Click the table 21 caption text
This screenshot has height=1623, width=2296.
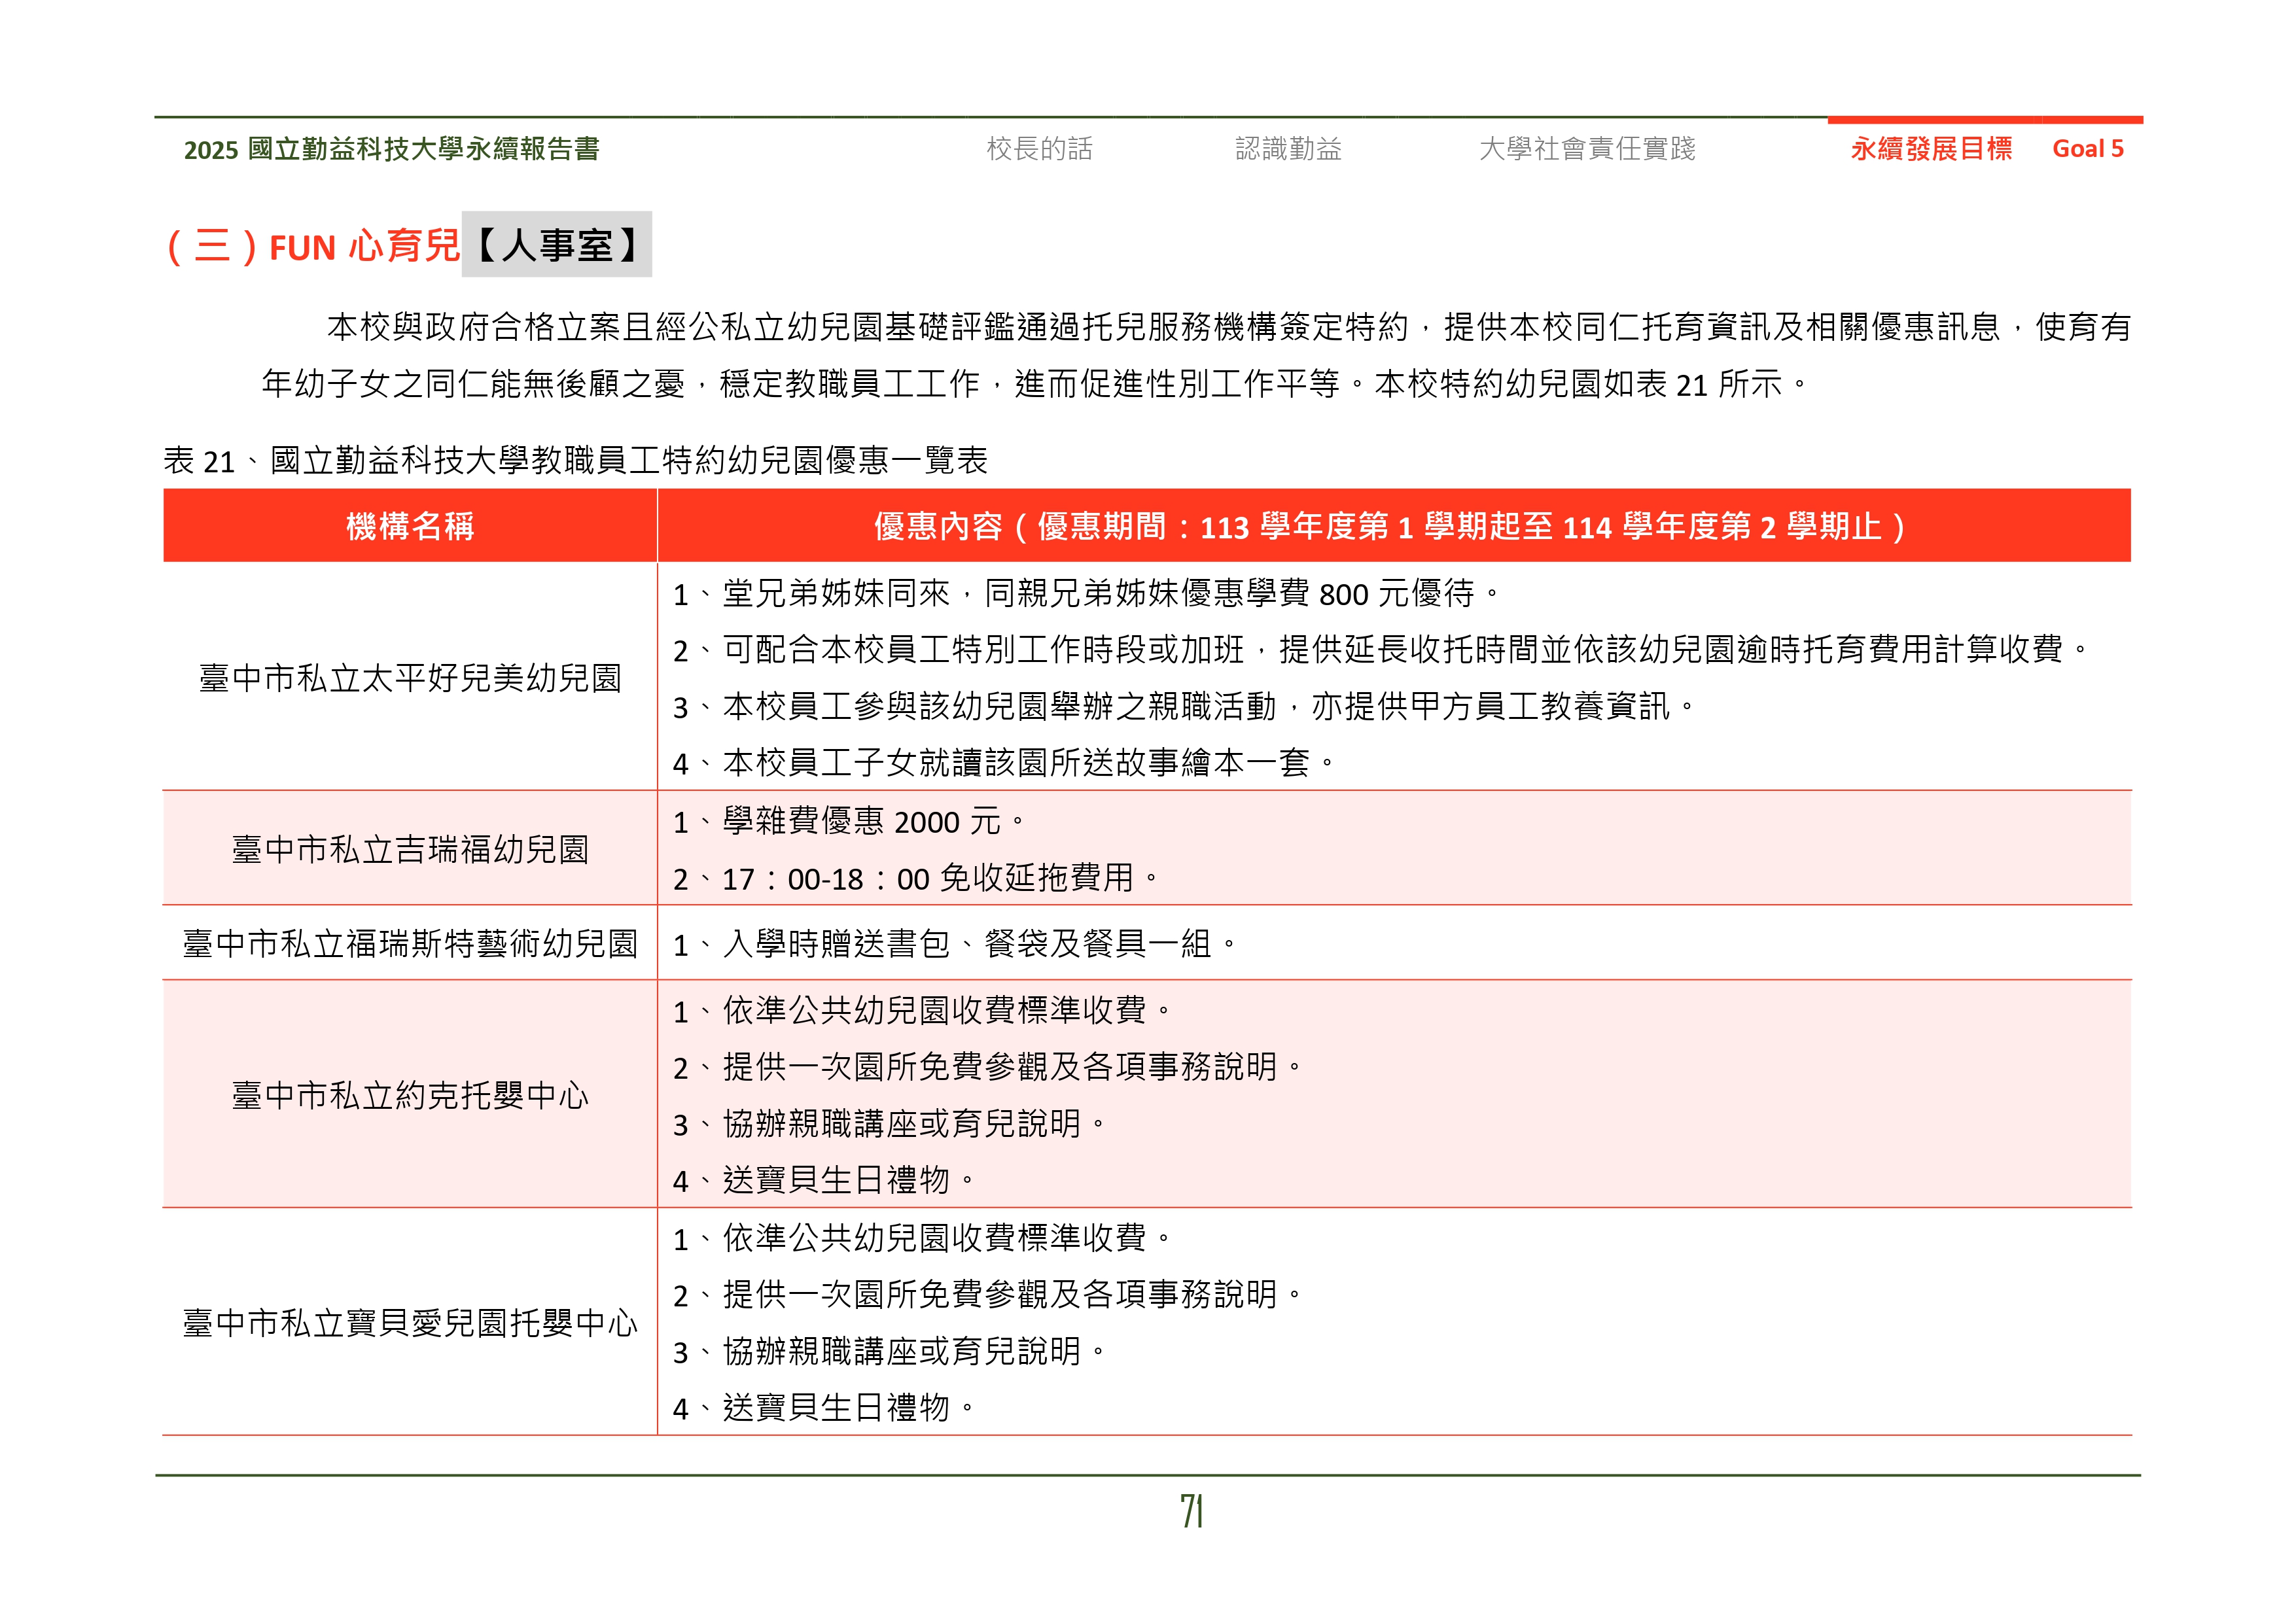[x=575, y=460]
